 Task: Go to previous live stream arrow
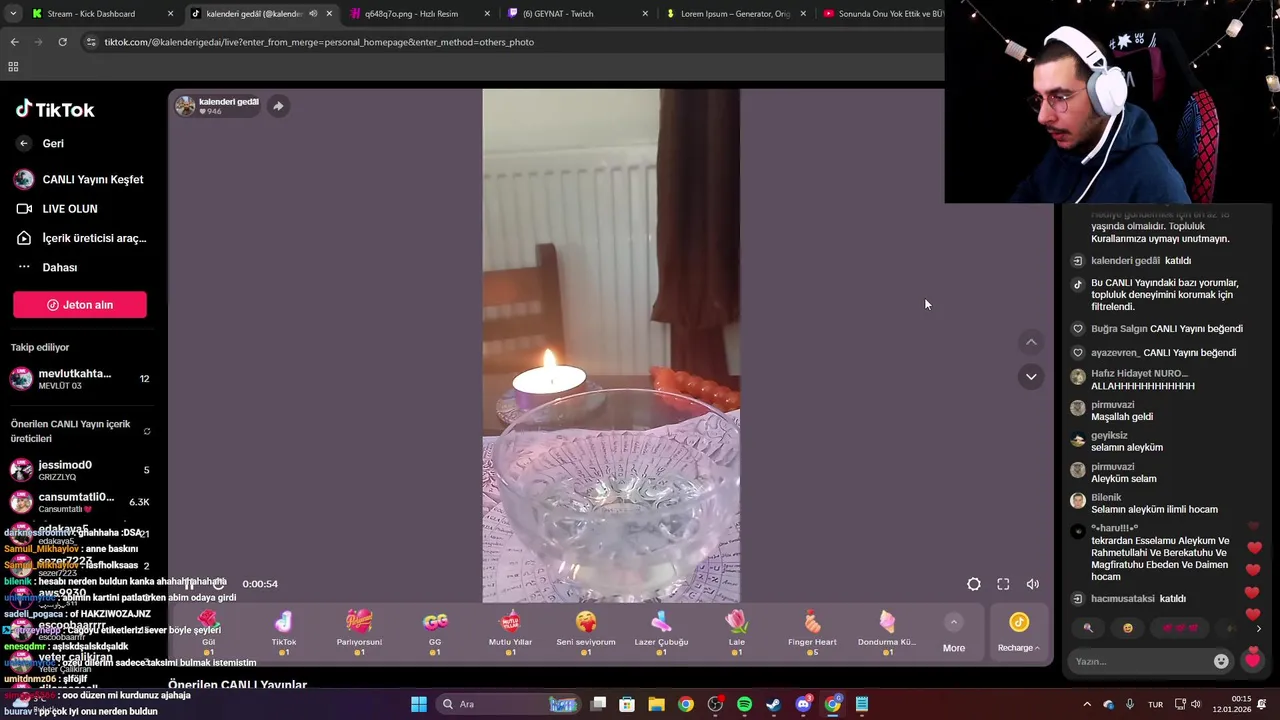point(1031,342)
